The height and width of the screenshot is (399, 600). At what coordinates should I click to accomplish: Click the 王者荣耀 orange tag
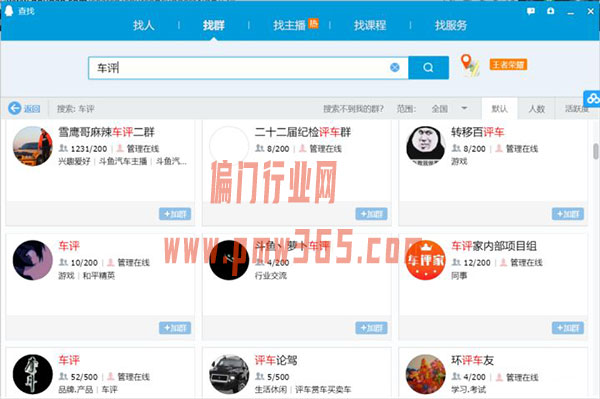point(508,65)
